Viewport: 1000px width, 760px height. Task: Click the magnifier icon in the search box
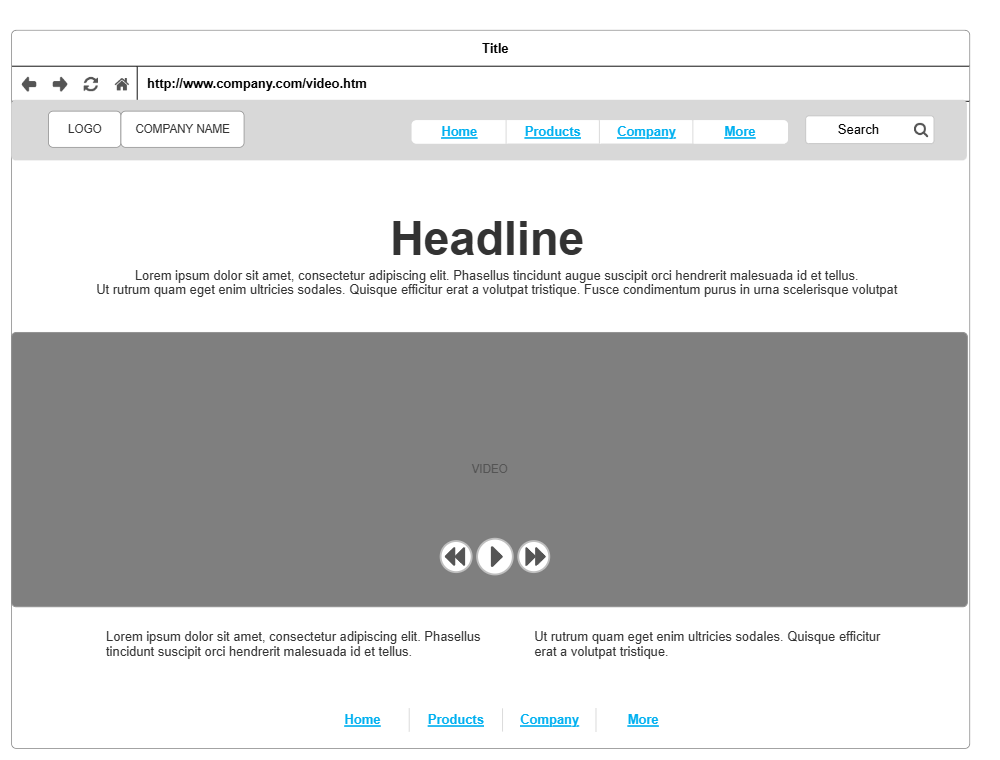point(920,129)
